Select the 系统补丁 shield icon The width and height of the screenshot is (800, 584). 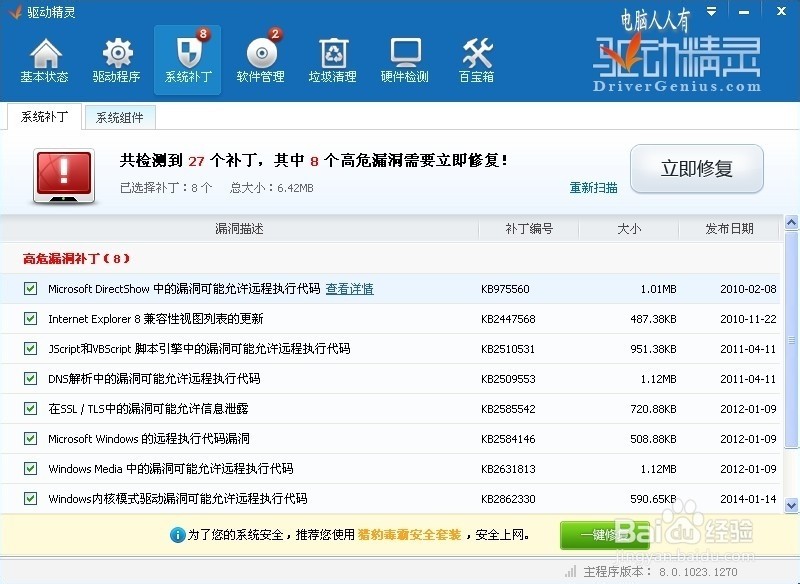tap(188, 61)
